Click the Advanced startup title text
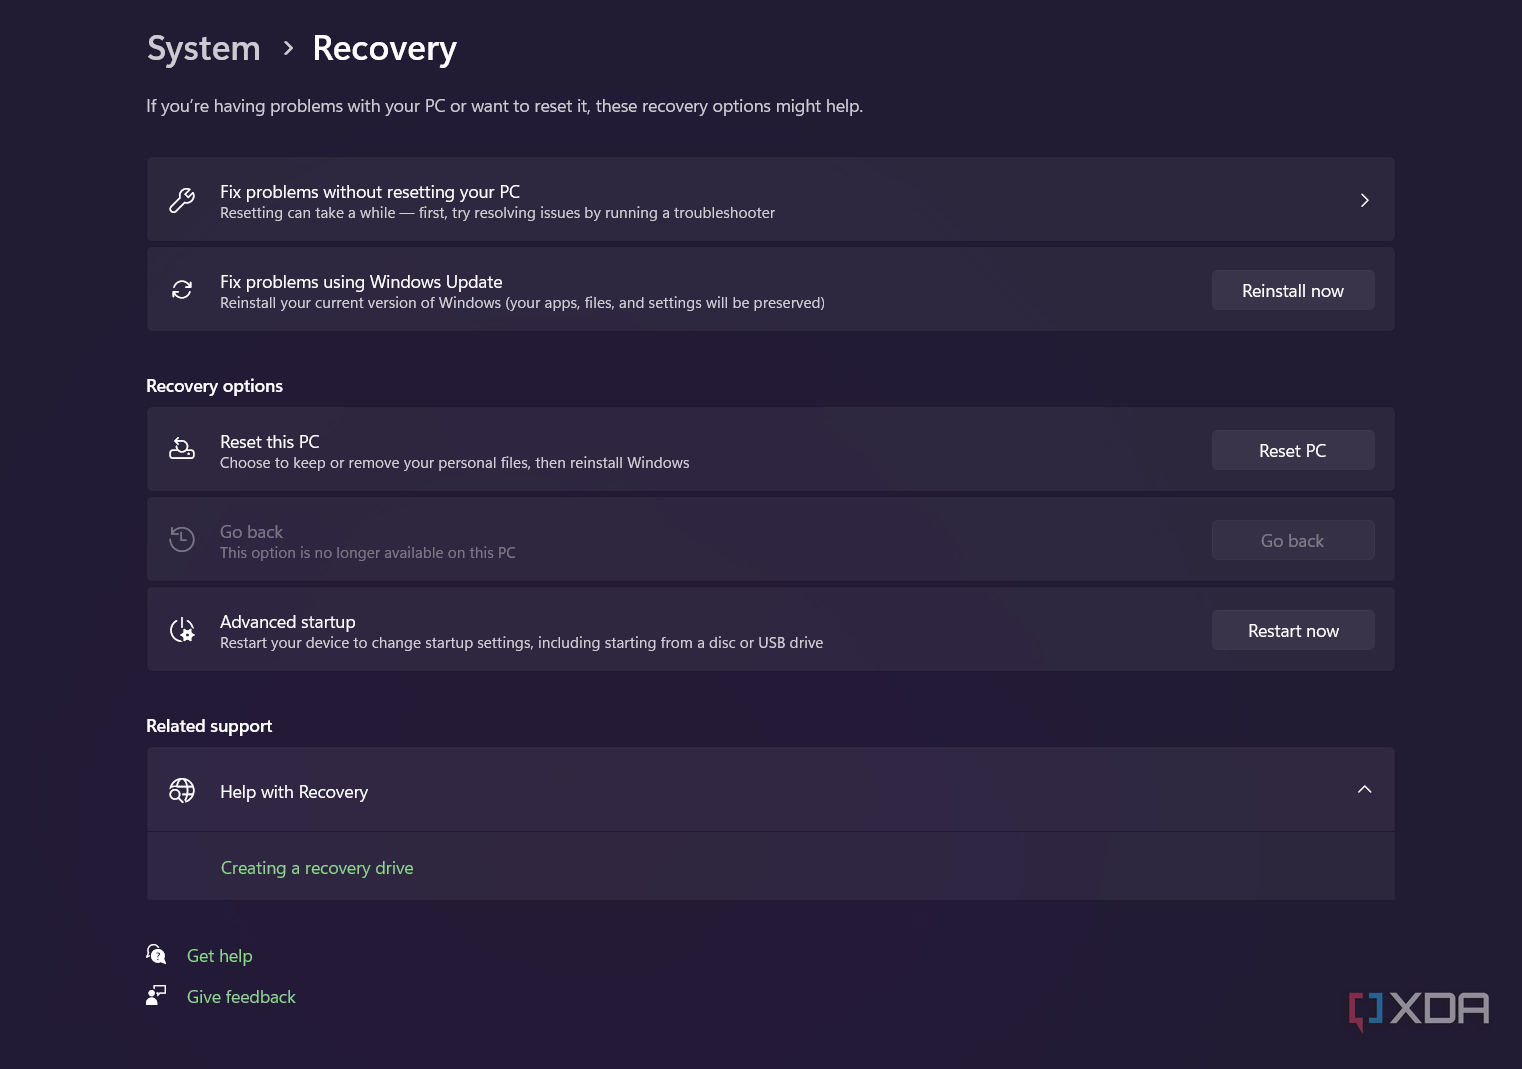Screen dimensions: 1522x1069 (288, 622)
